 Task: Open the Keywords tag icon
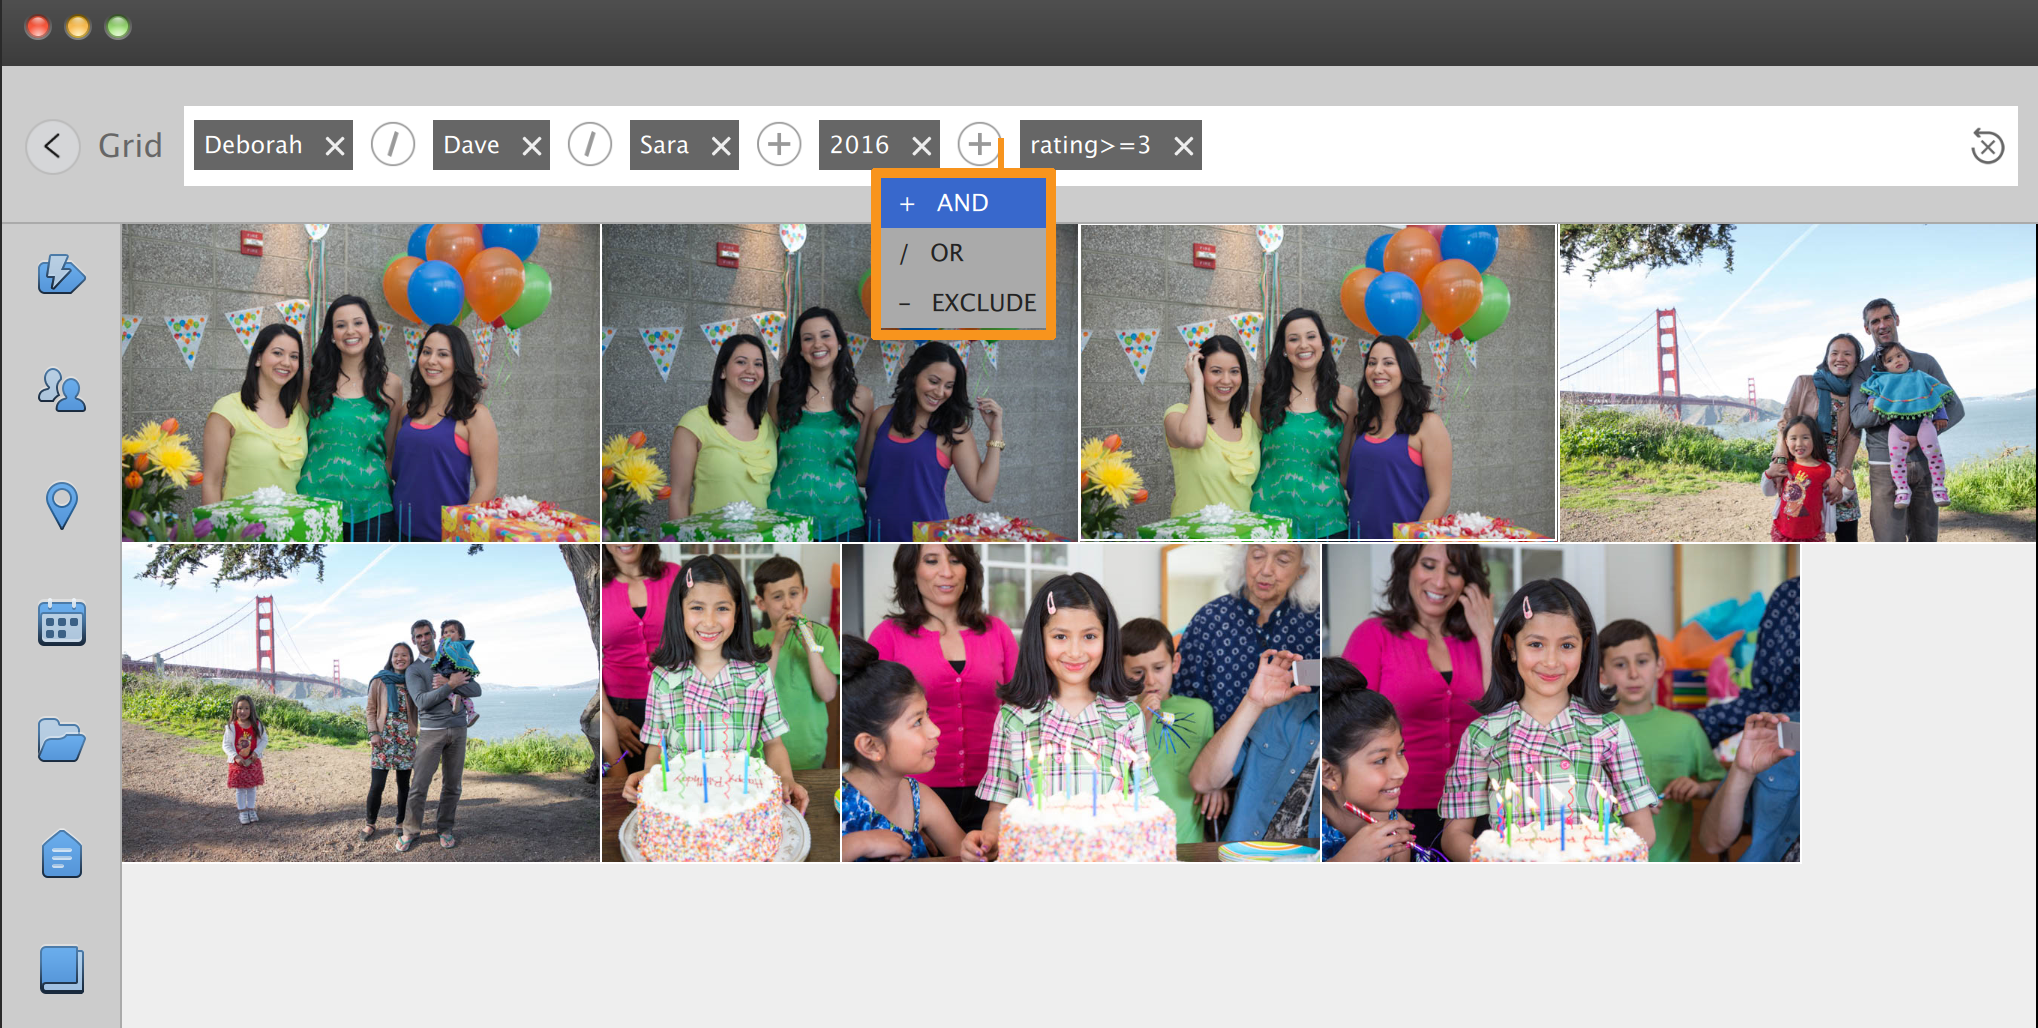(61, 855)
